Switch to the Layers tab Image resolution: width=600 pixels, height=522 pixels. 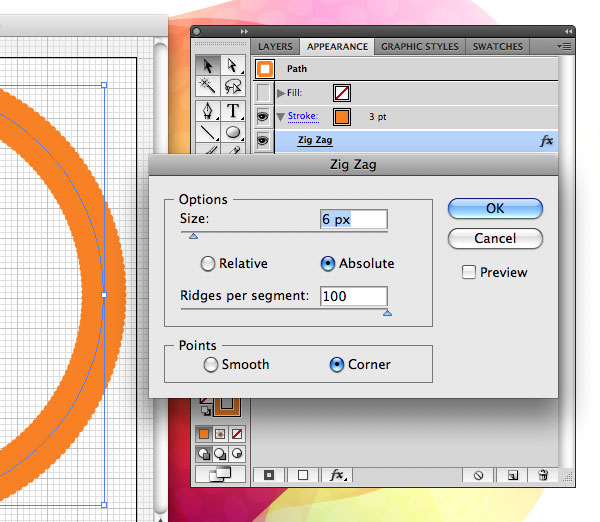[275, 47]
